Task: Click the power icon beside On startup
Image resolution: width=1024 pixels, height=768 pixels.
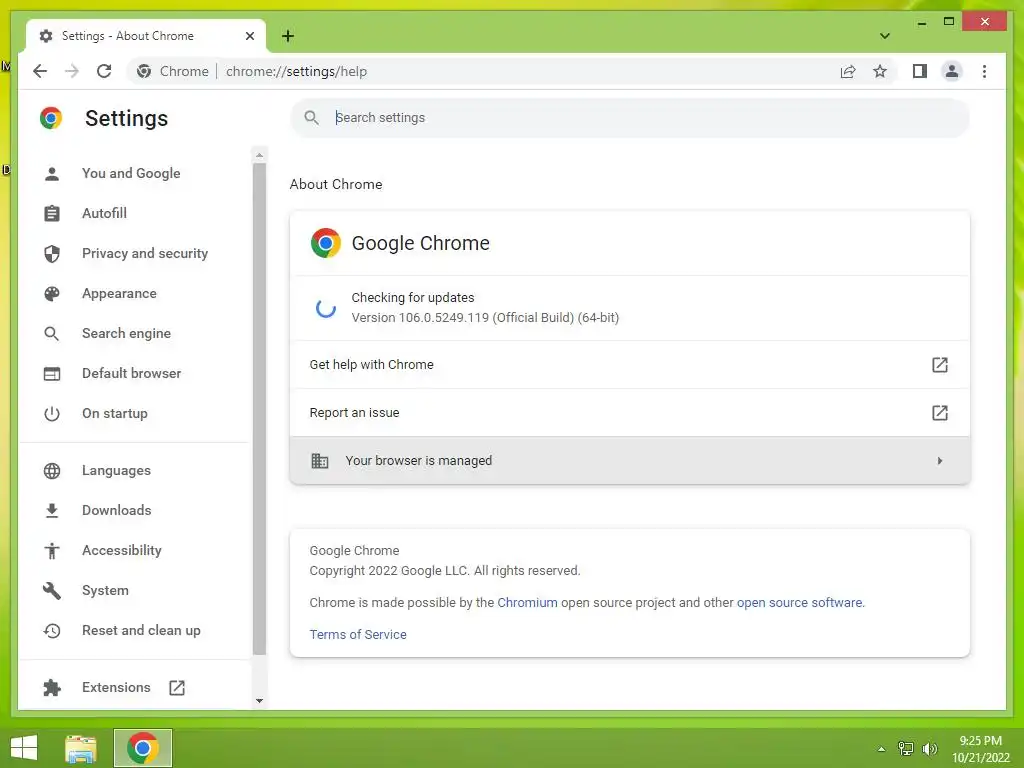Action: click(x=52, y=413)
